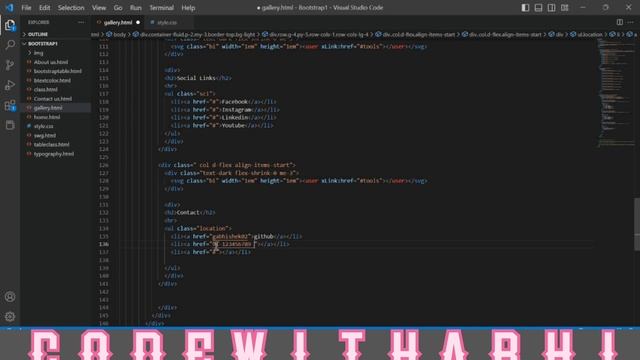
Task: Open the Manage gear icon
Action: click(x=10, y=316)
